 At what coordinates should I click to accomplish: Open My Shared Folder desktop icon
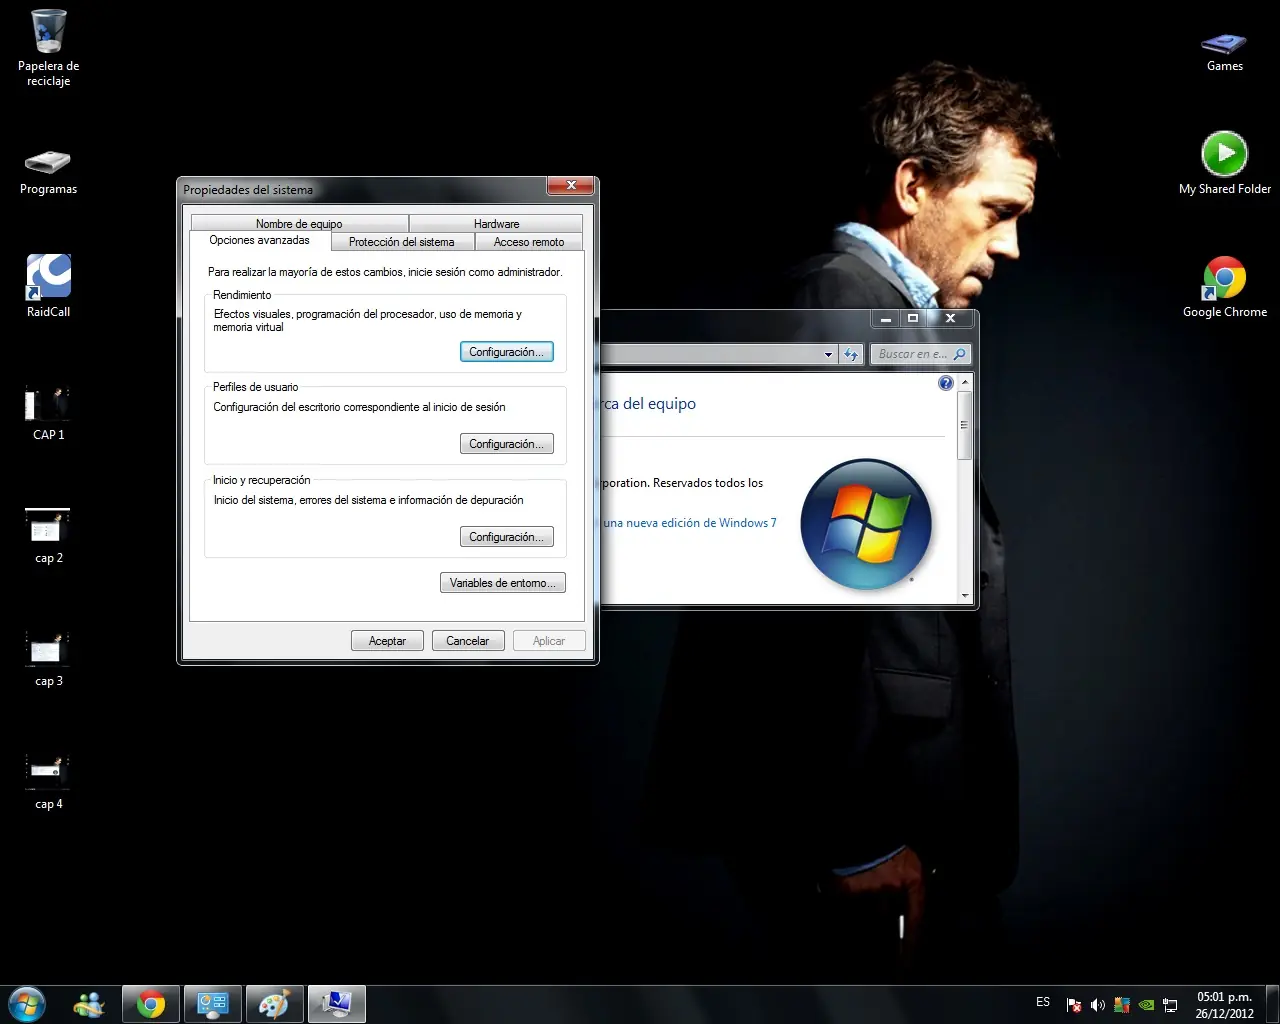tap(1224, 156)
